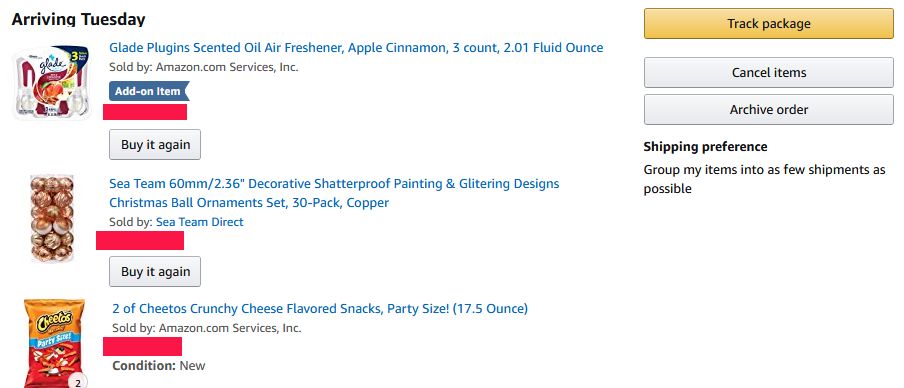Buy the copper ornaments set again
904x388 pixels.
(x=155, y=272)
